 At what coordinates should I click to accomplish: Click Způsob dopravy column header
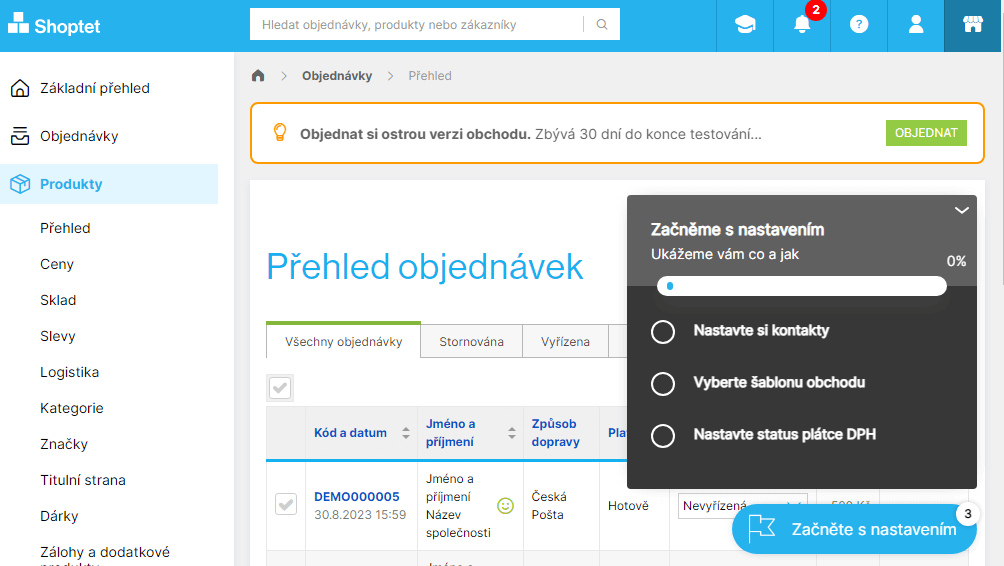(555, 433)
